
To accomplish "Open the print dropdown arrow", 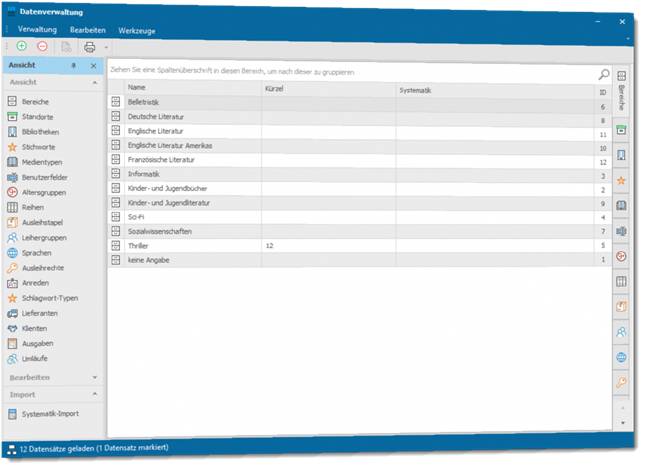I will coord(106,47).
